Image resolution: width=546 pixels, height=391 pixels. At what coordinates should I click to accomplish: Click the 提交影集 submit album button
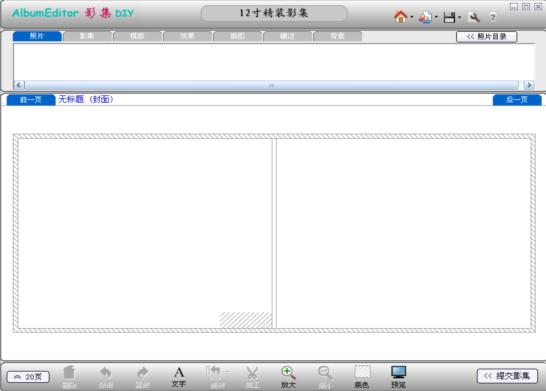tap(507, 376)
